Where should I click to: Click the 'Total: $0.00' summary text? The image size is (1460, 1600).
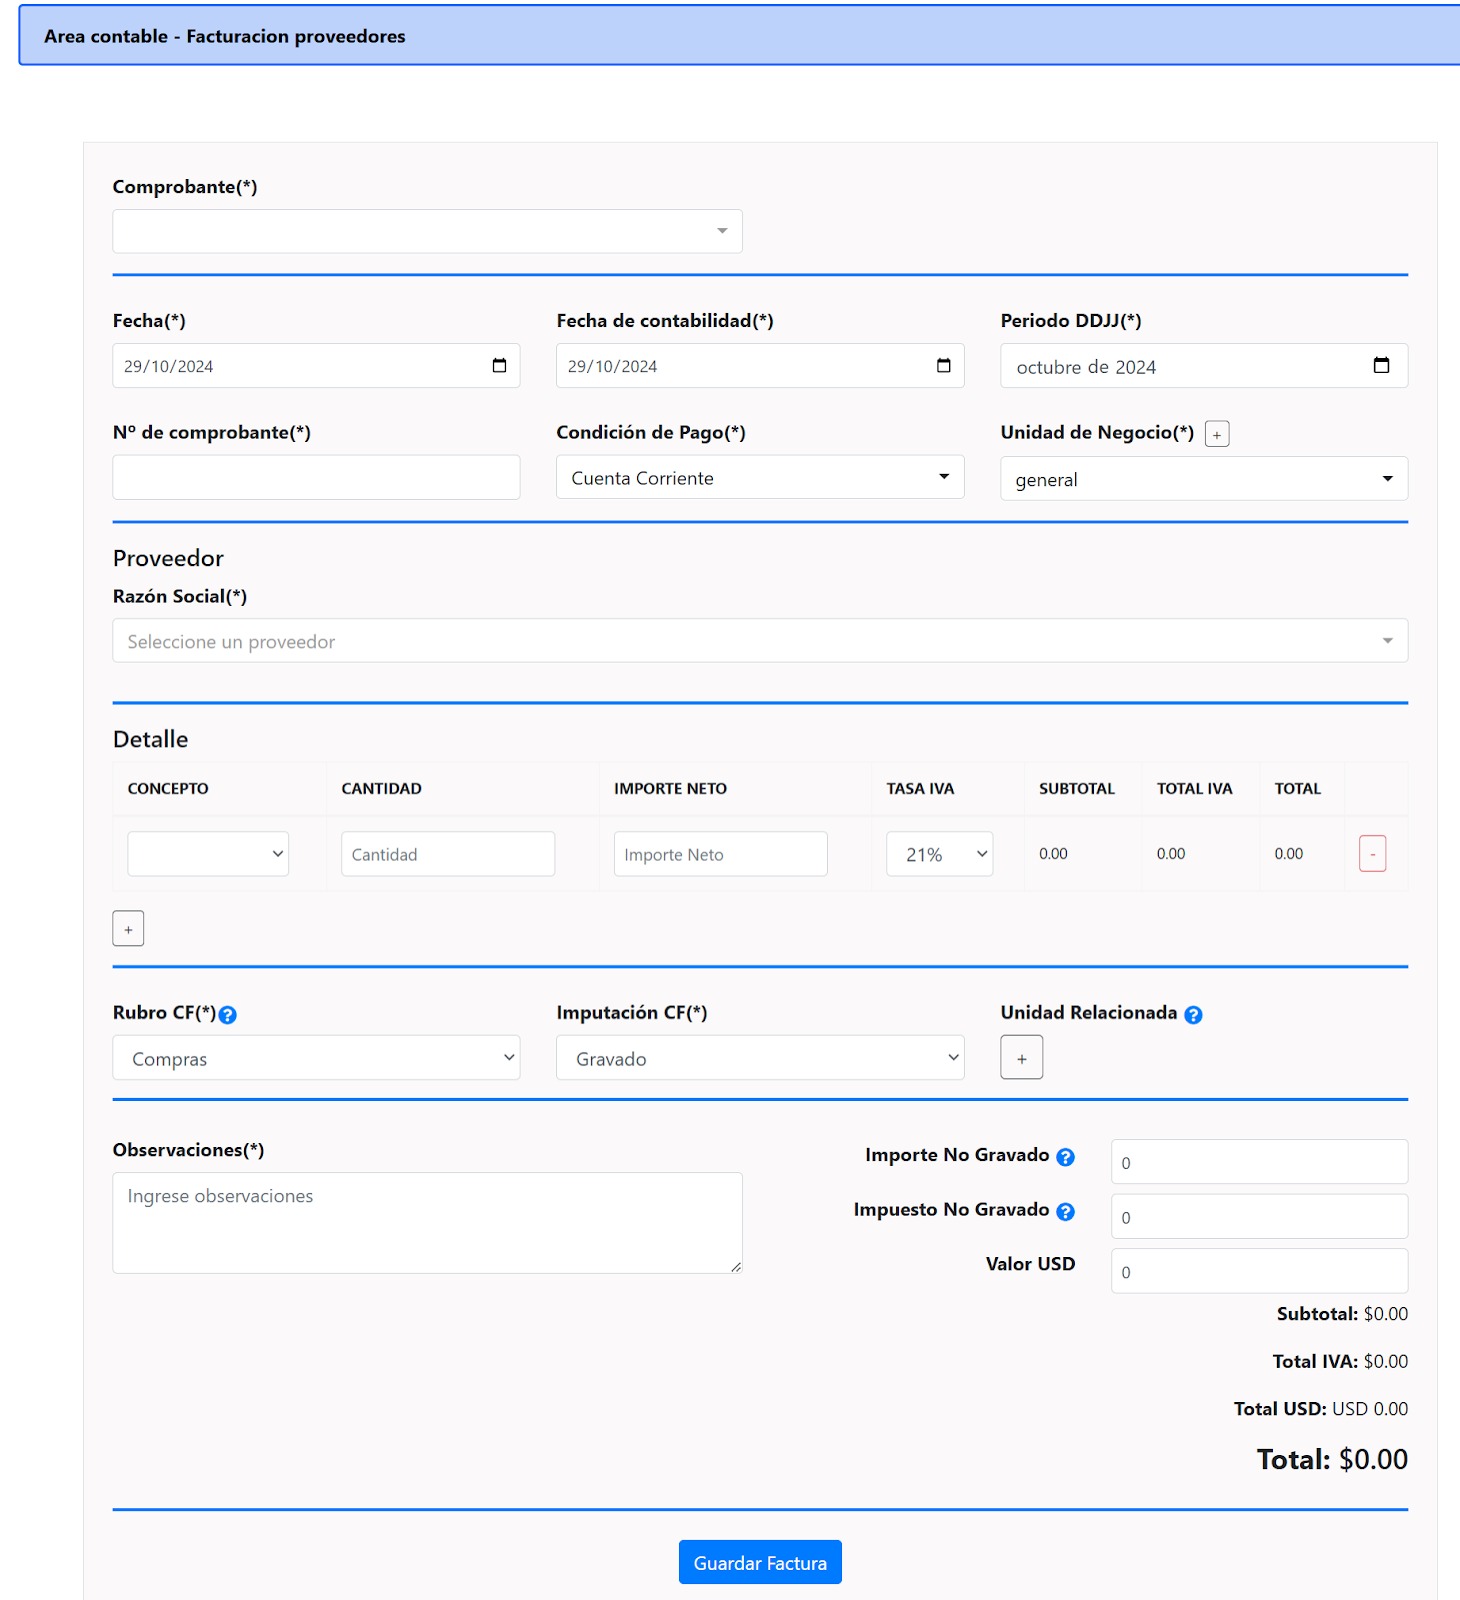tap(1332, 1459)
